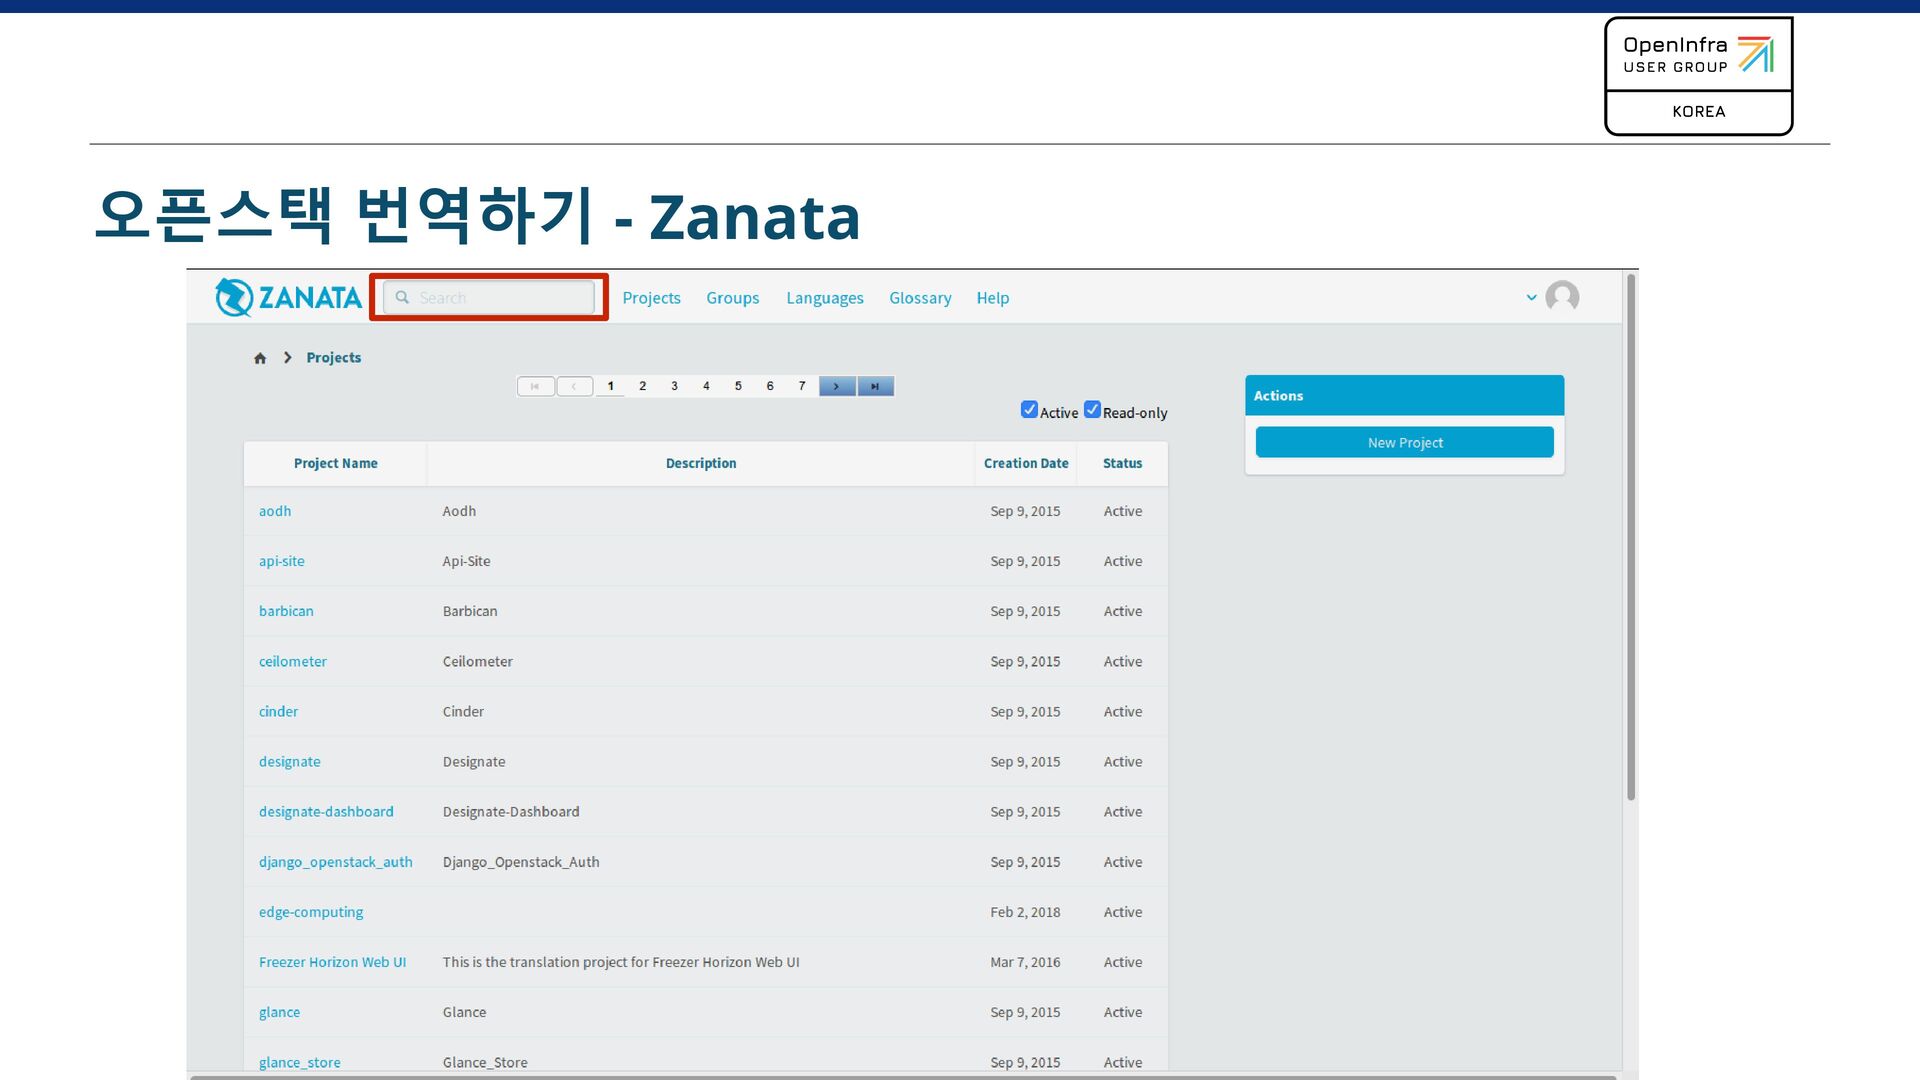Open the designate project link

click(289, 762)
